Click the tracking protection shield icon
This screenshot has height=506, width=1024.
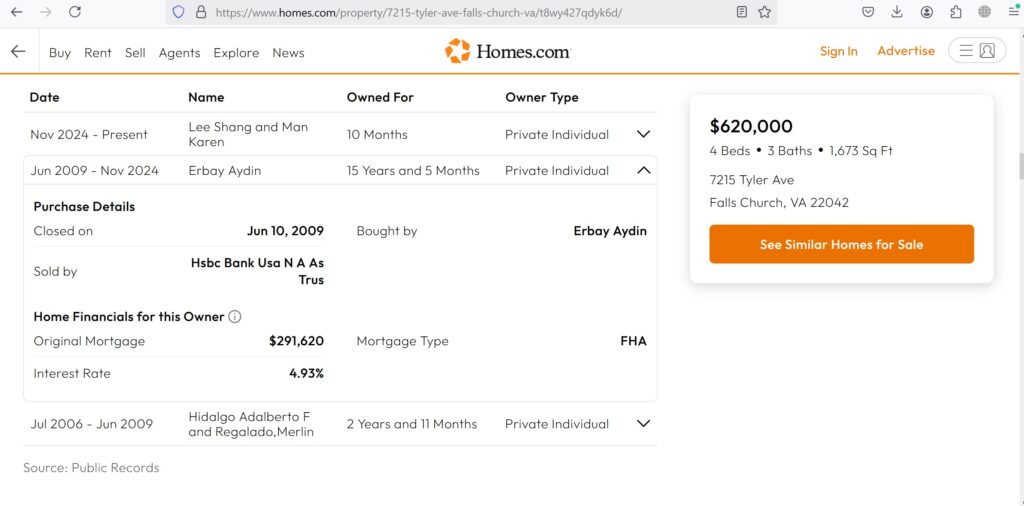[x=179, y=12]
